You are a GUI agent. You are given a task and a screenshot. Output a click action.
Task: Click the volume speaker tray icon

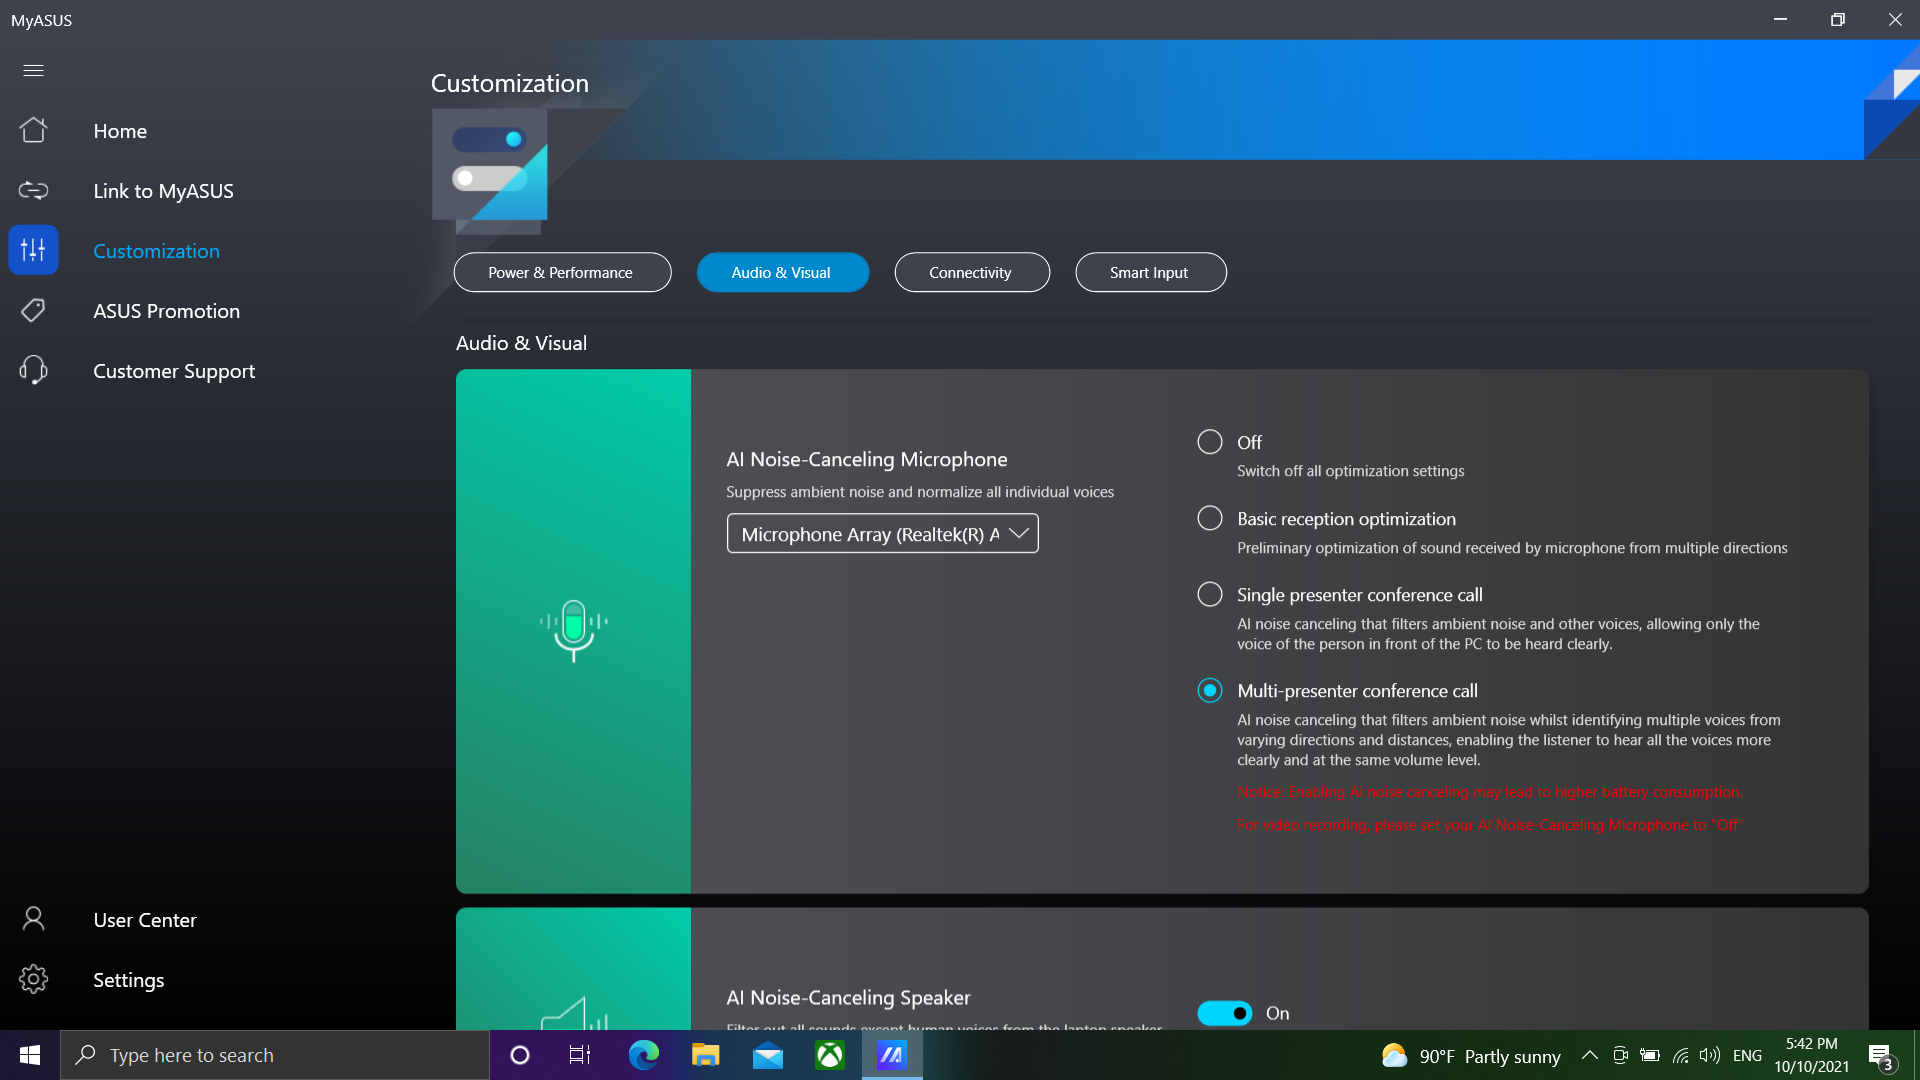tap(1710, 1055)
